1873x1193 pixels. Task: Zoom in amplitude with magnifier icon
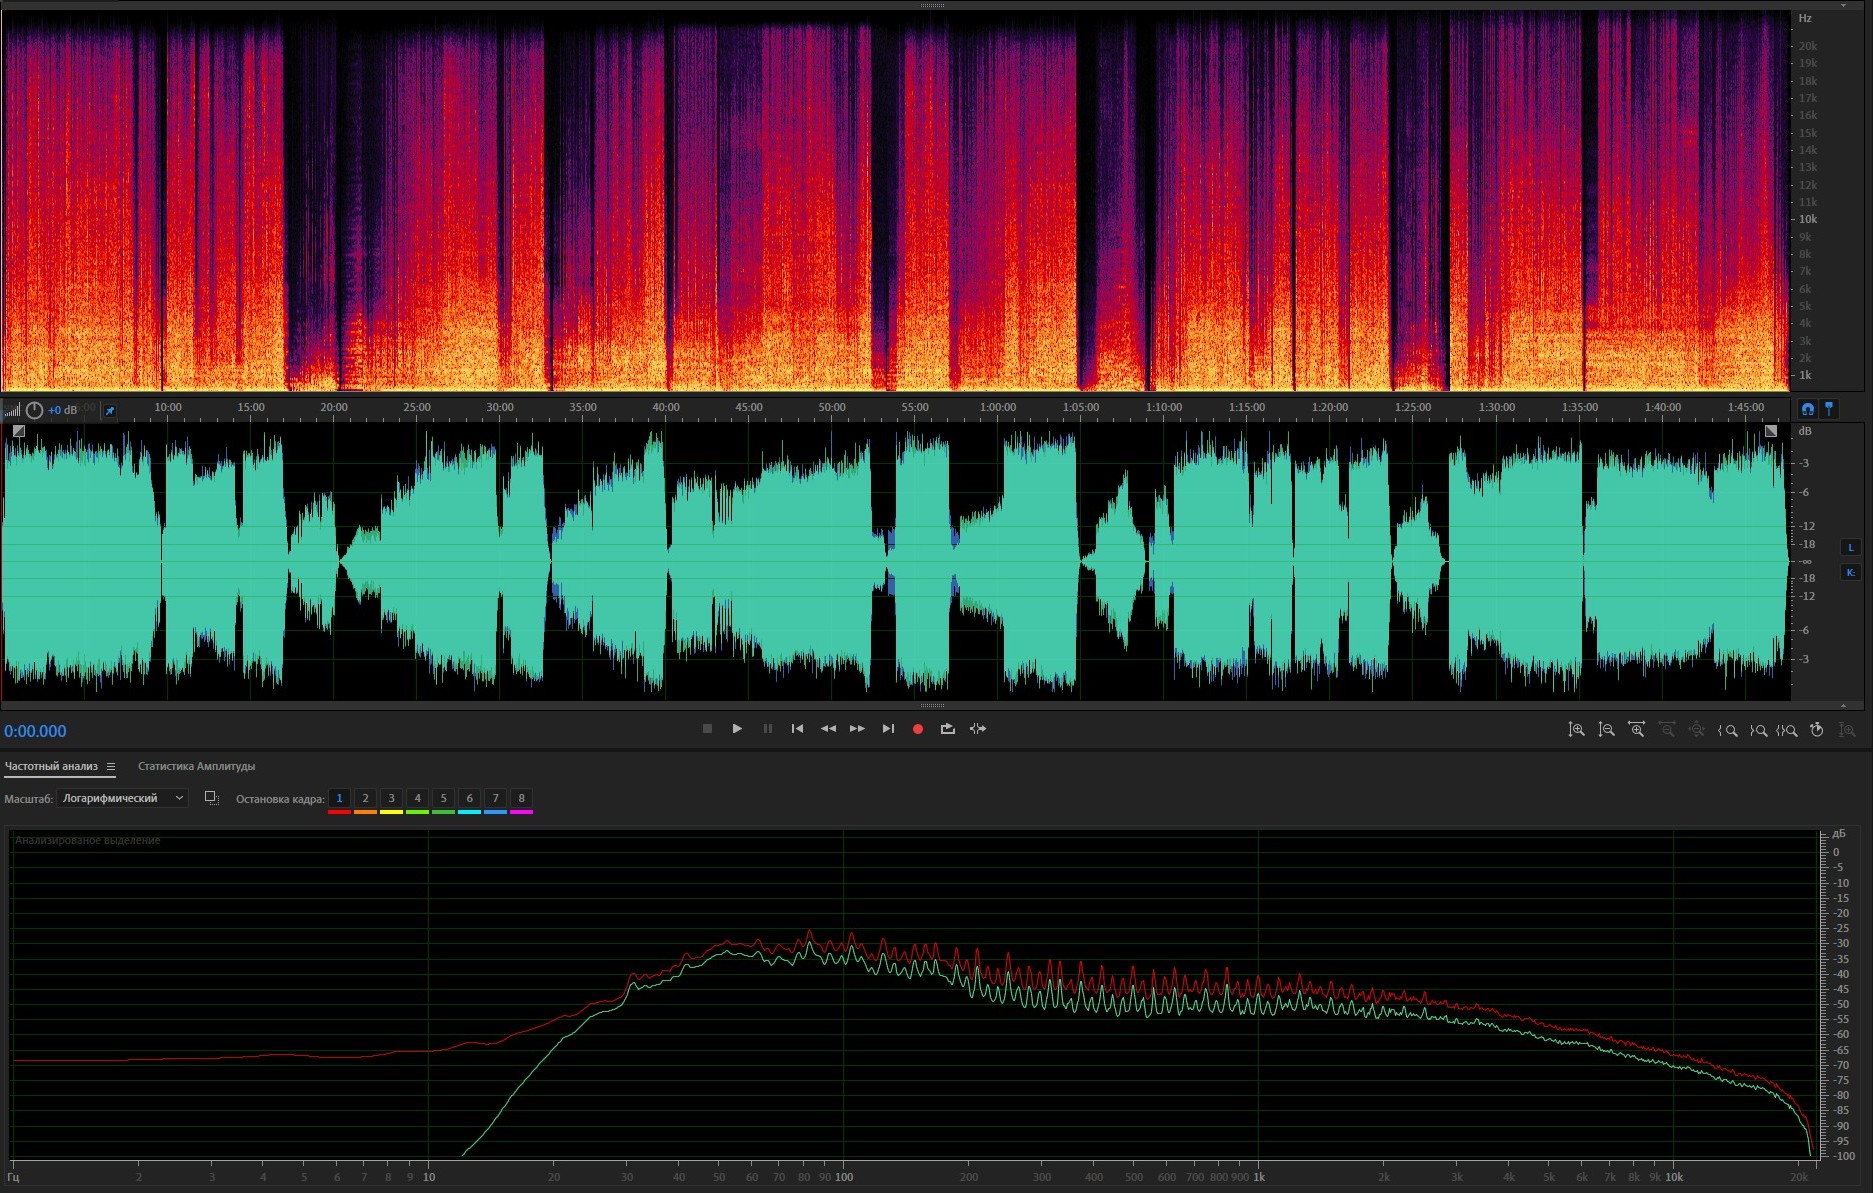pos(1576,730)
